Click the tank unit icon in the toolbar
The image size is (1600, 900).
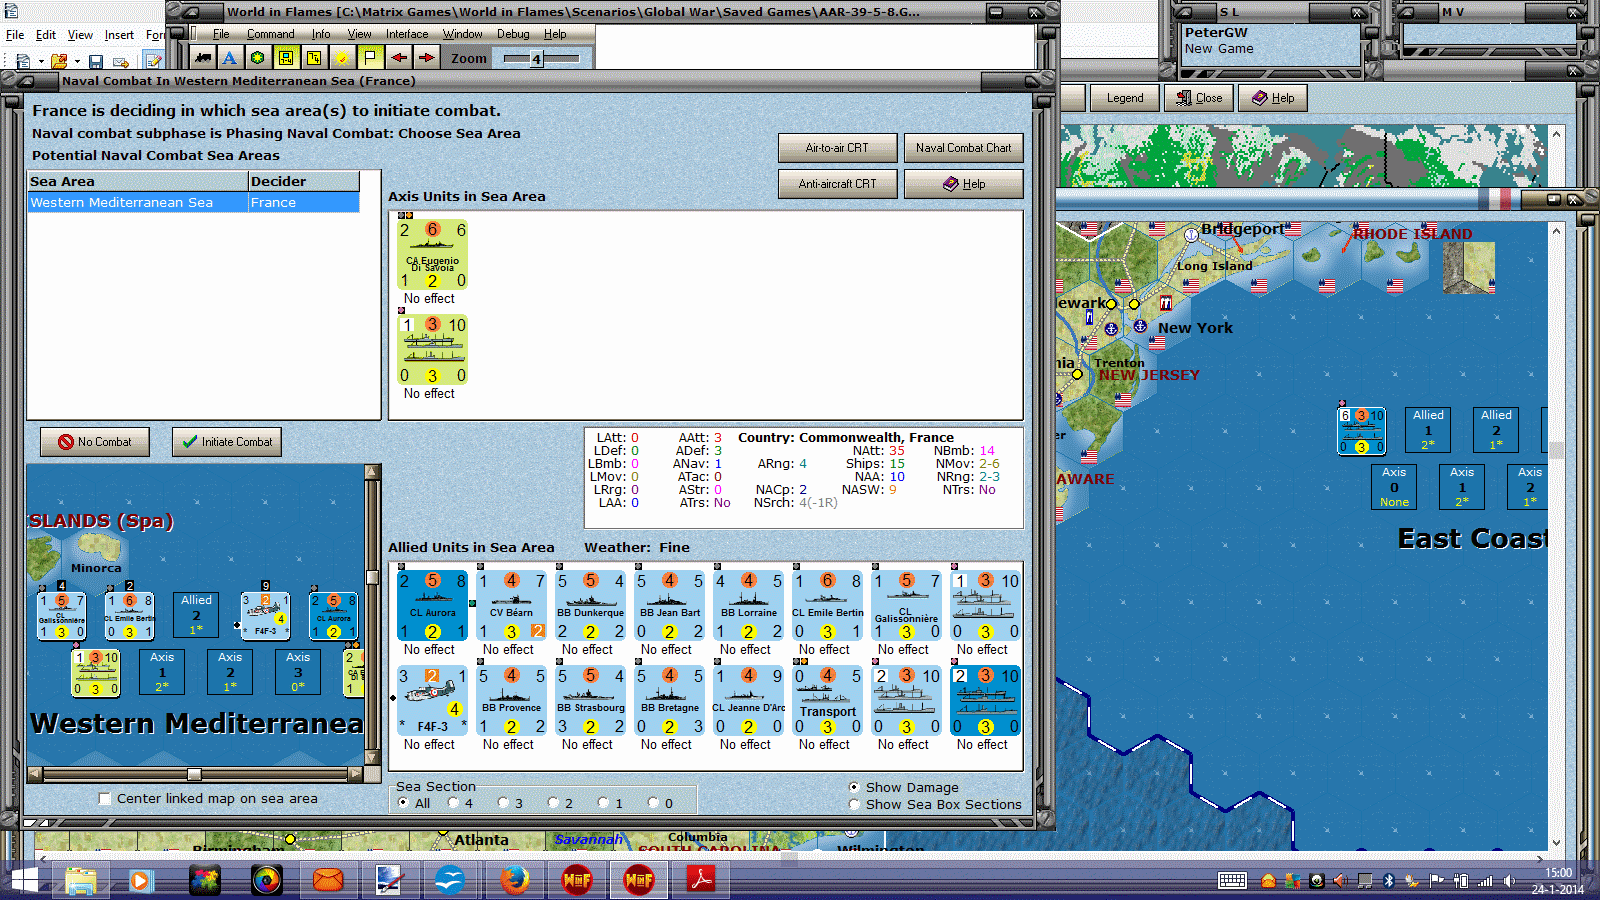(203, 58)
